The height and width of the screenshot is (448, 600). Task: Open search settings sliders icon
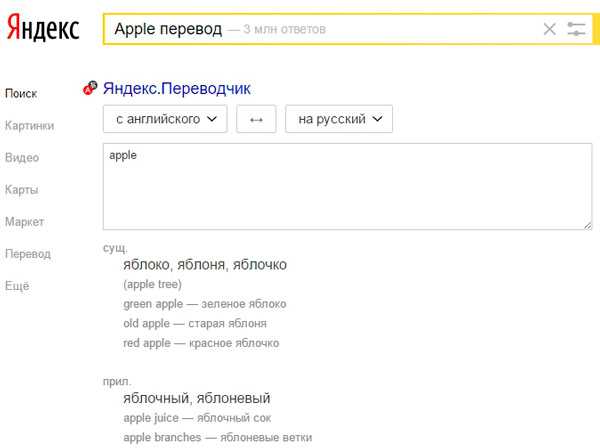[576, 29]
